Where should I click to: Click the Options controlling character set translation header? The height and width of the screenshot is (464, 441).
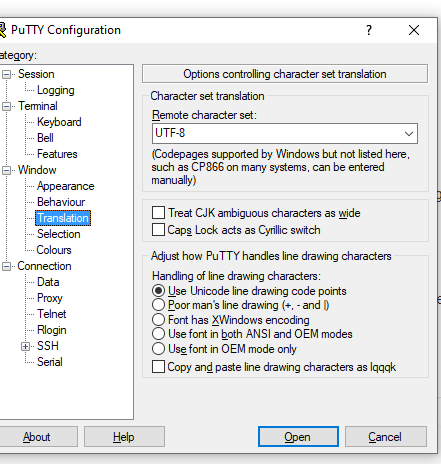tap(285, 74)
